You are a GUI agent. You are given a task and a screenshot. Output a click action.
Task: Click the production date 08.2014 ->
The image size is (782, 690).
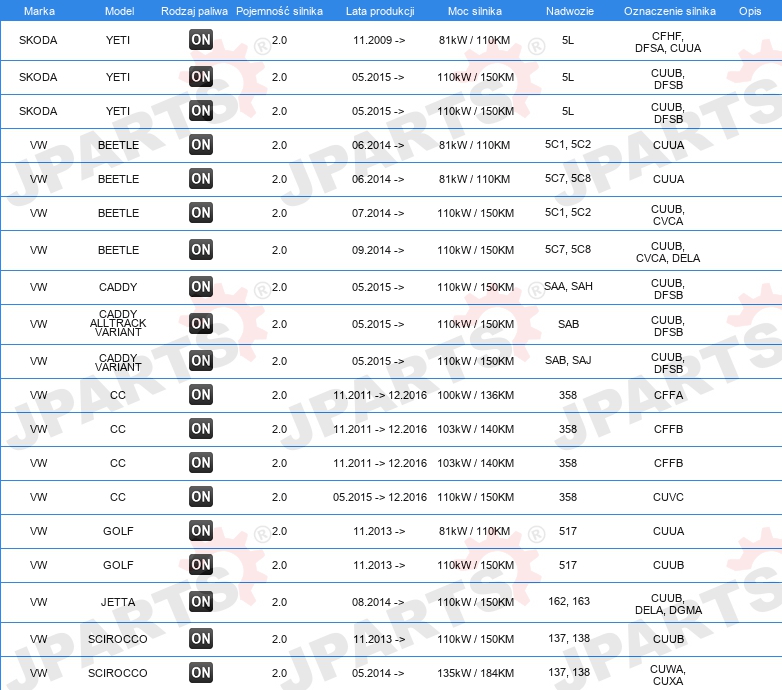click(x=378, y=602)
